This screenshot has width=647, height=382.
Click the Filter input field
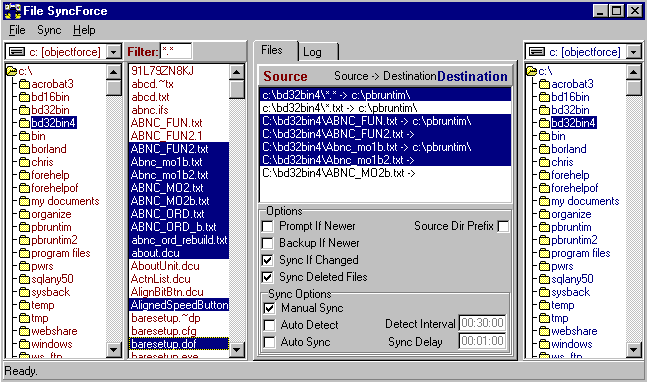click(x=176, y=52)
